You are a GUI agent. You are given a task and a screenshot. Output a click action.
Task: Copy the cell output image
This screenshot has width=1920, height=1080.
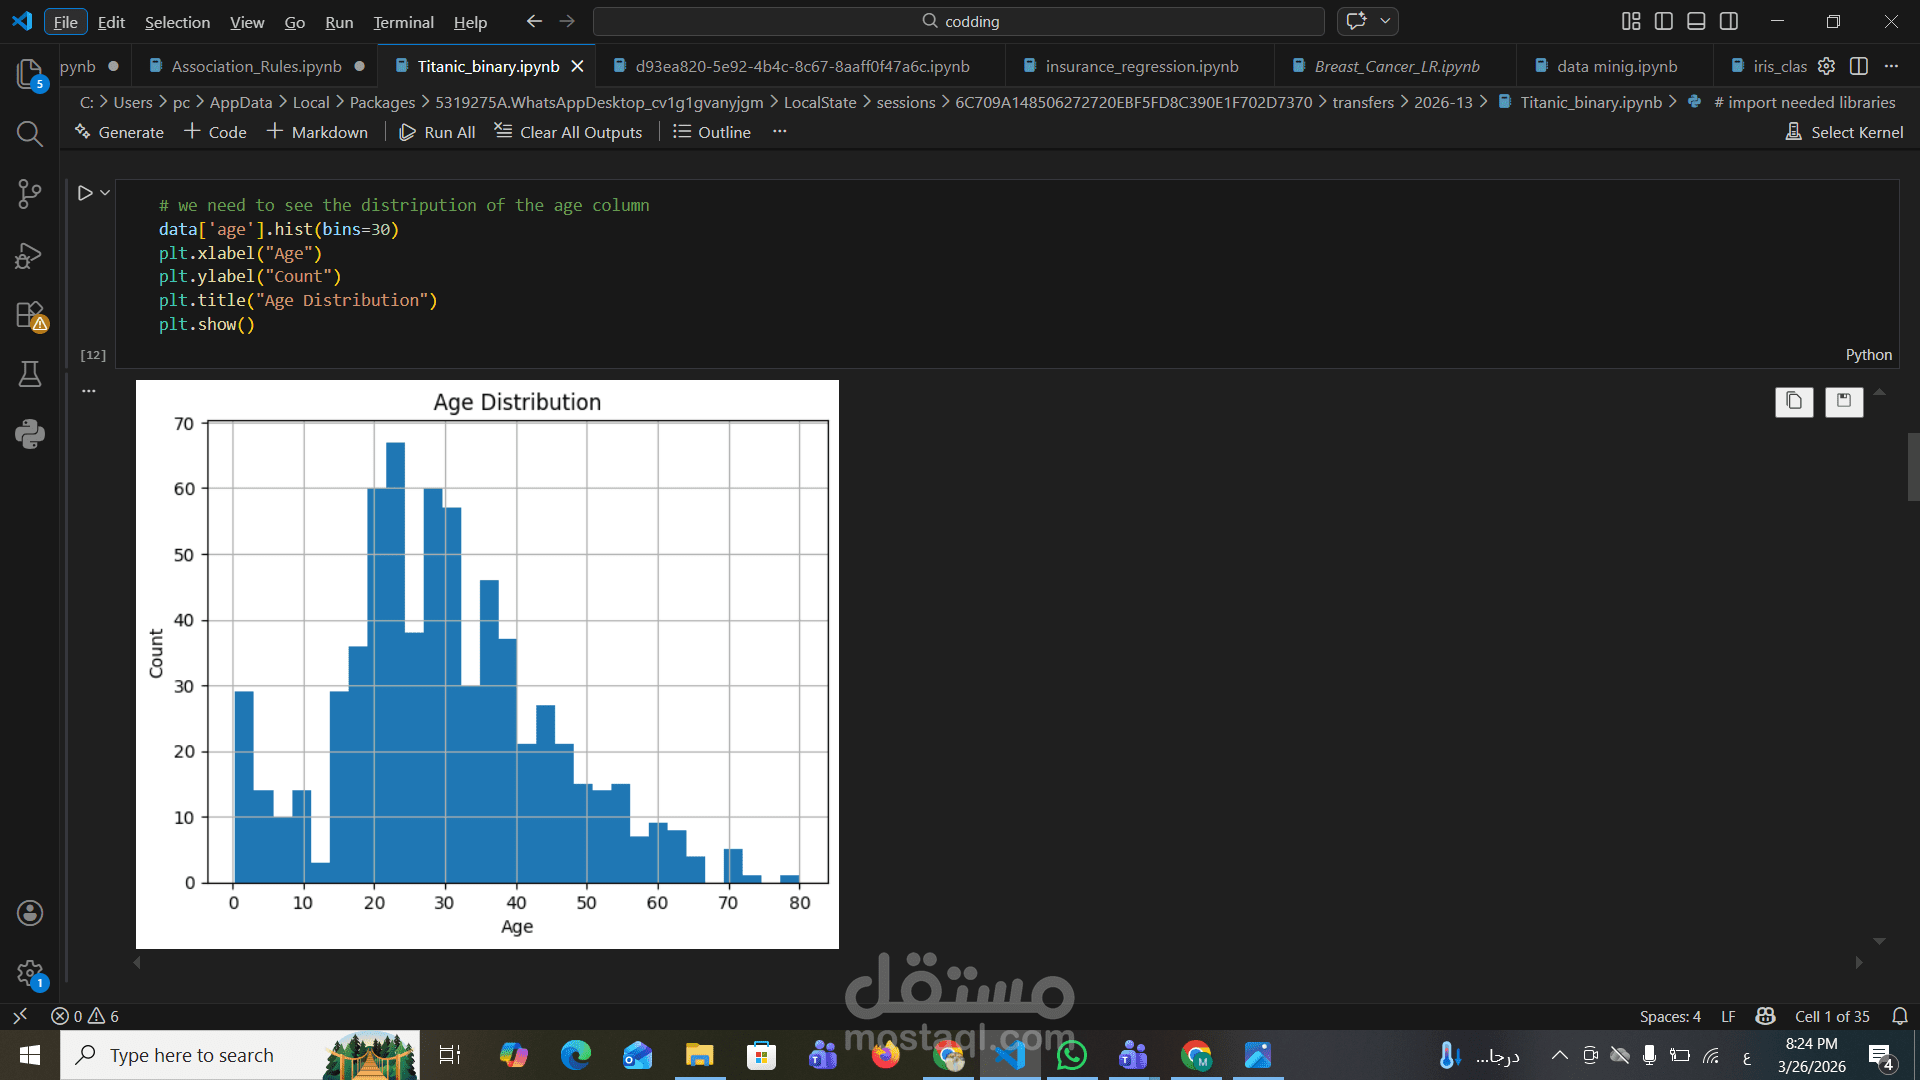(1794, 402)
